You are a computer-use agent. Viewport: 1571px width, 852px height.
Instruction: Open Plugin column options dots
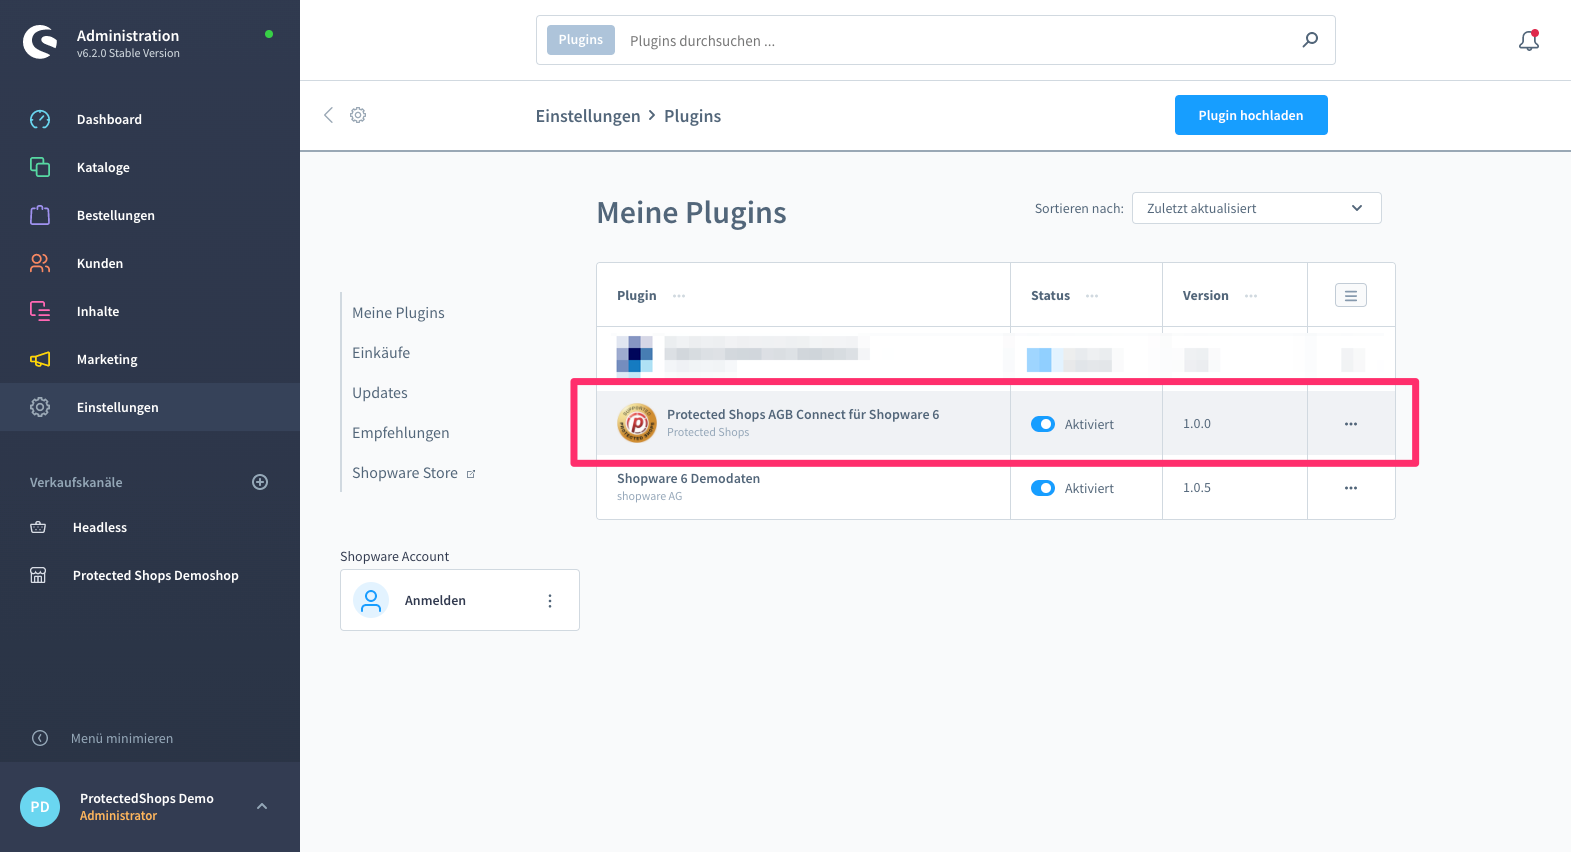click(679, 296)
